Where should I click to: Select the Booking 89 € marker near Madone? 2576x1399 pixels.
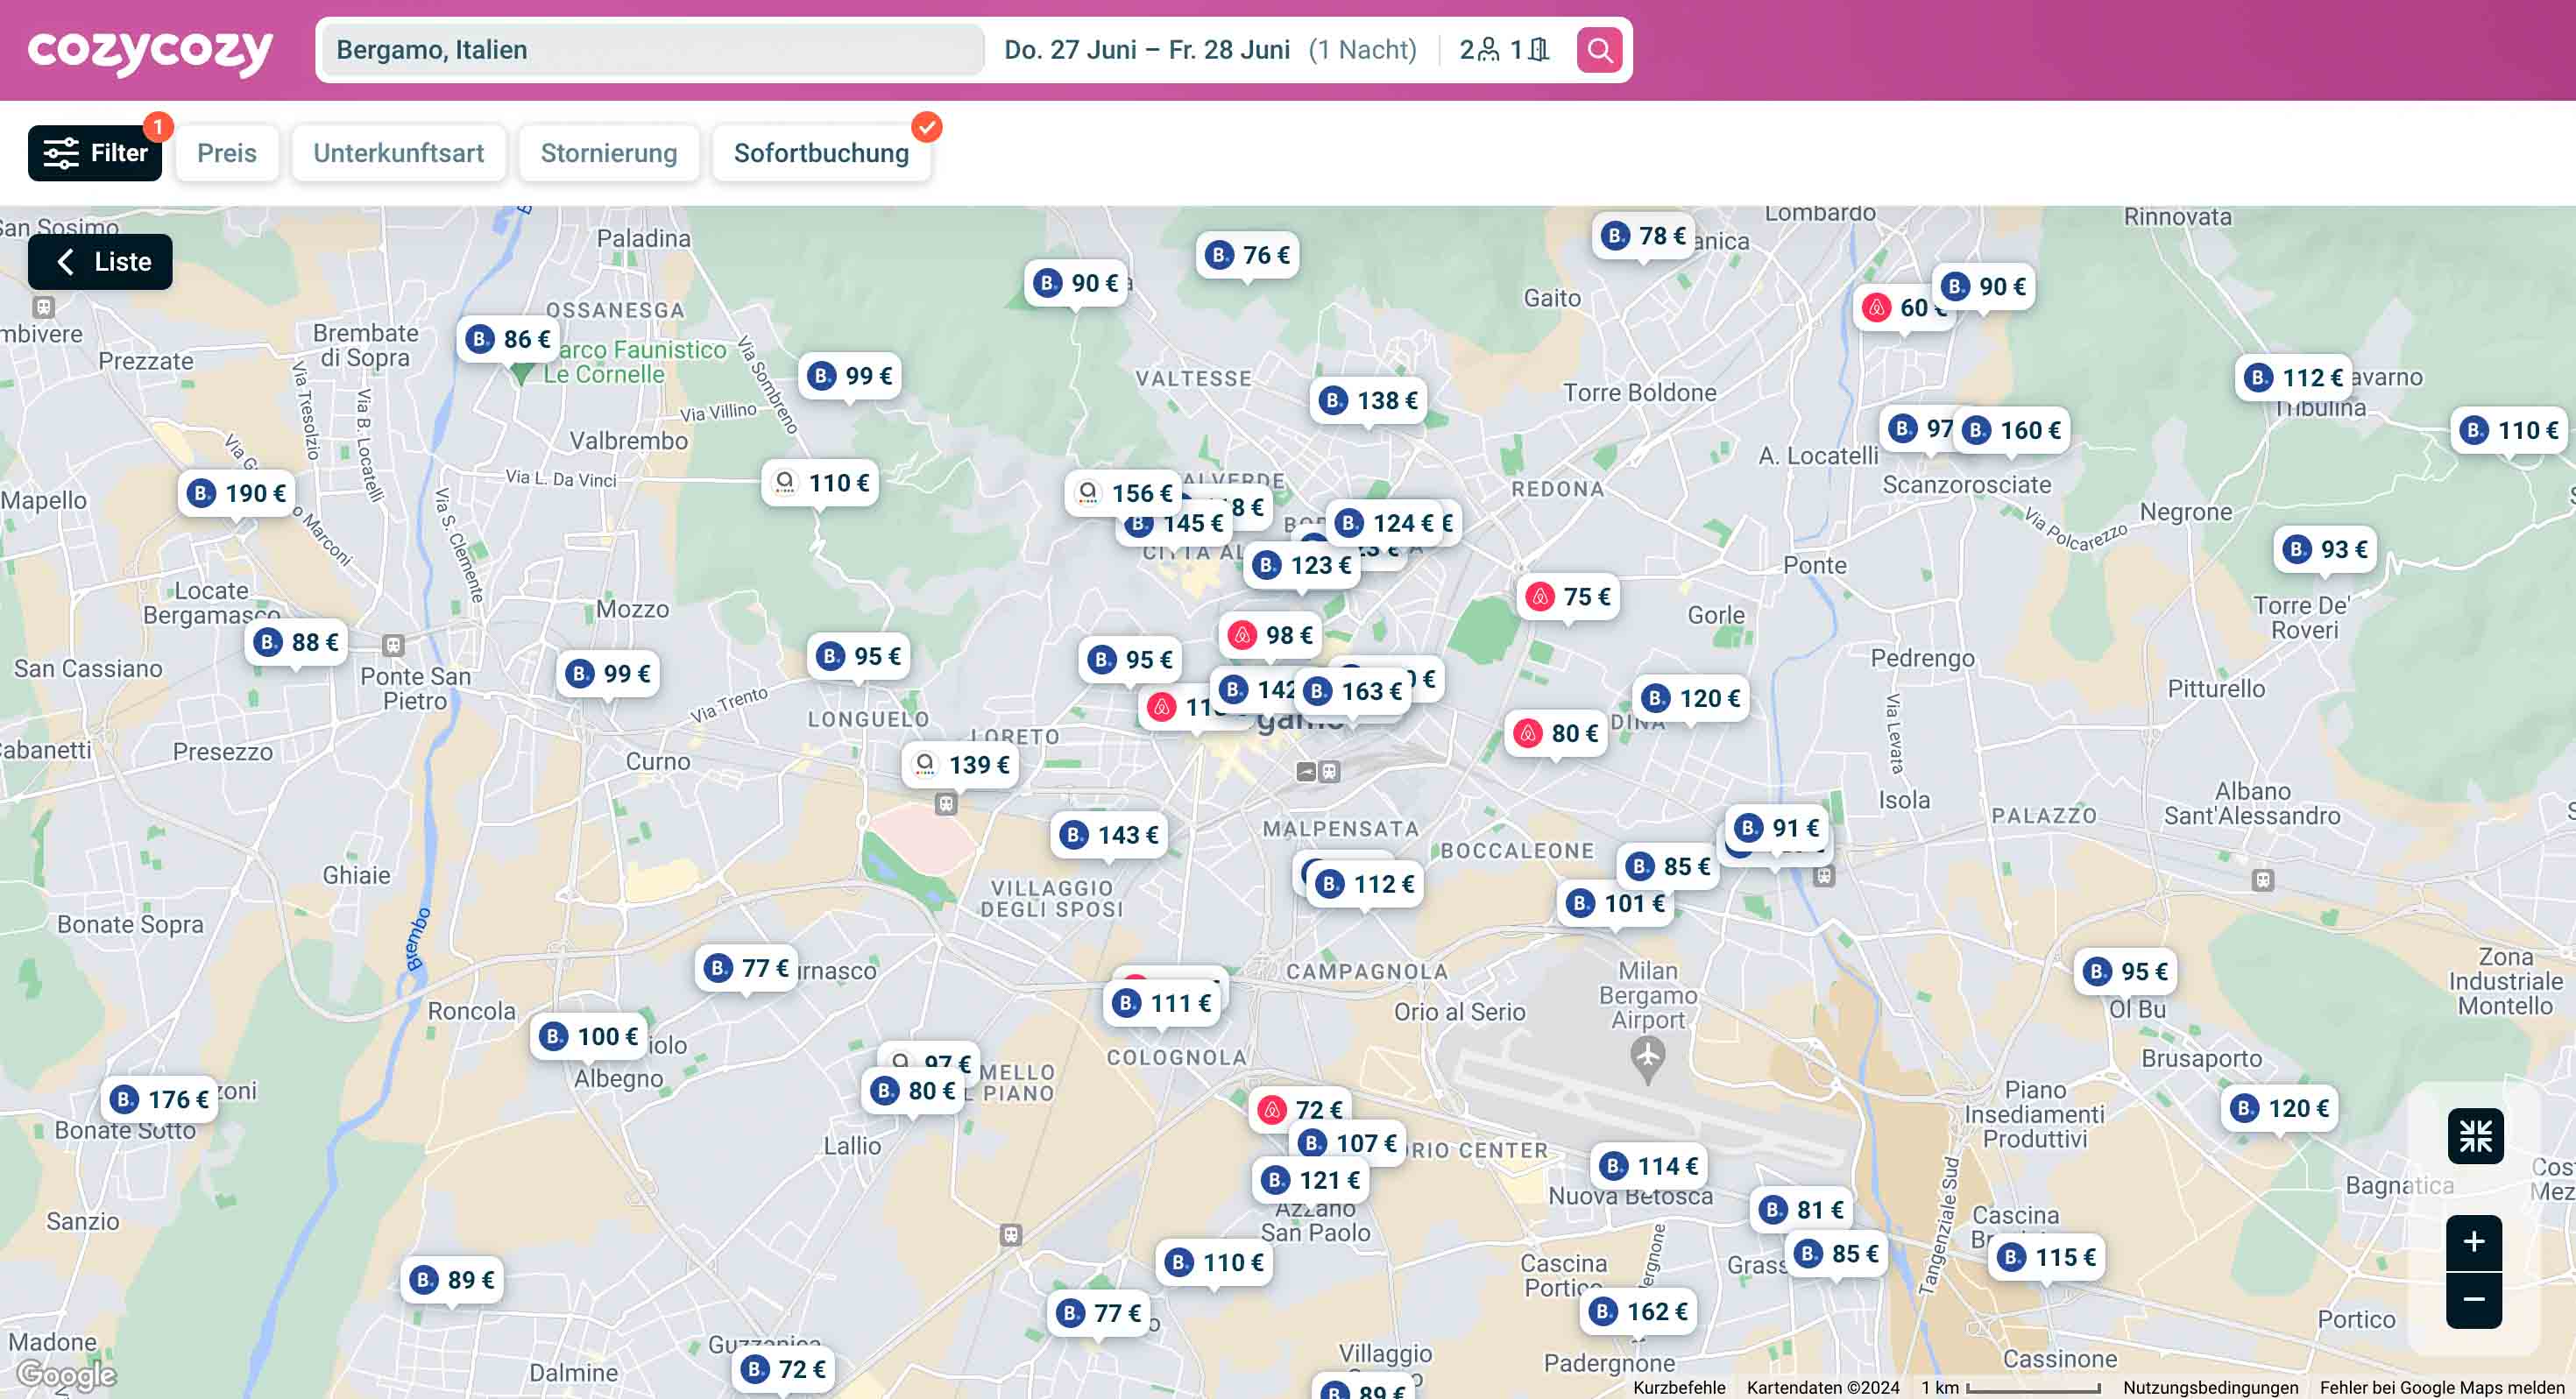tap(452, 1280)
